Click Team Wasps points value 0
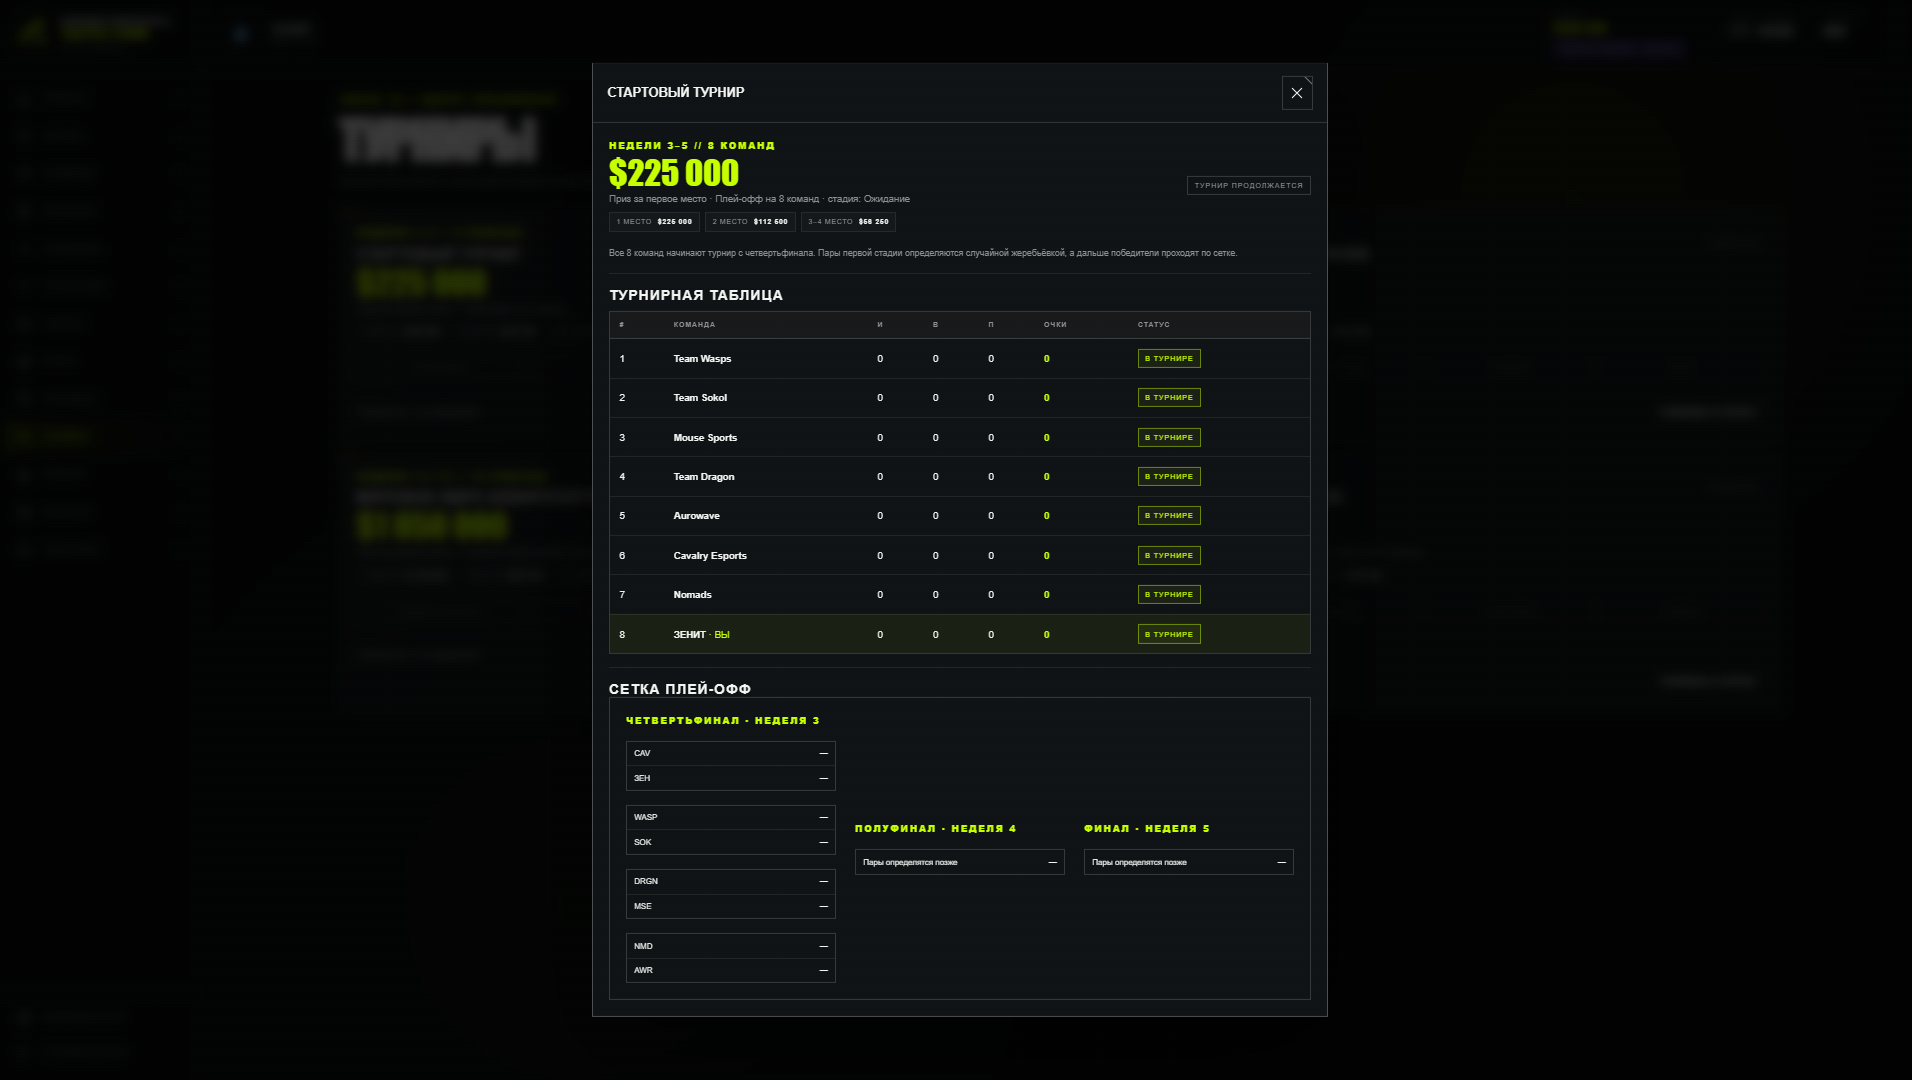Screen dimensions: 1912x1080 [1047, 359]
